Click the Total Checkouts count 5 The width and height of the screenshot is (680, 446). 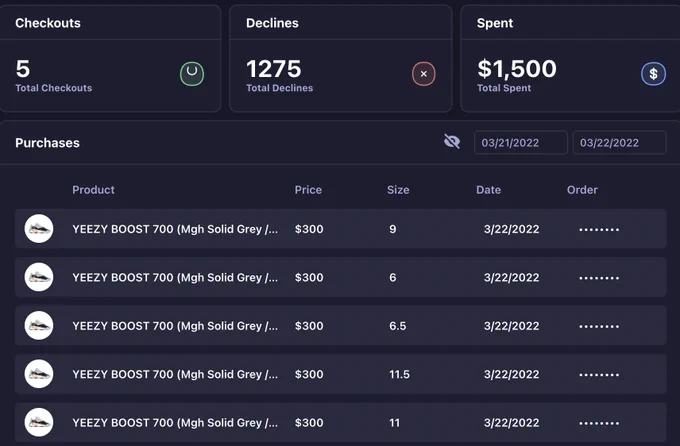[23, 69]
